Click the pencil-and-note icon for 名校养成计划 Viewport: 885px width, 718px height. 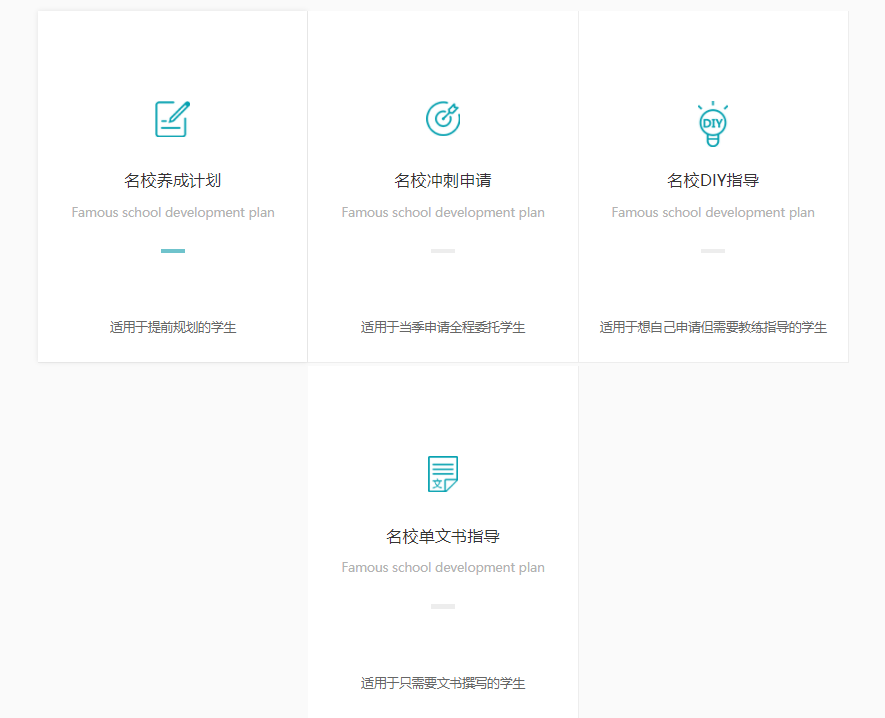coord(172,119)
